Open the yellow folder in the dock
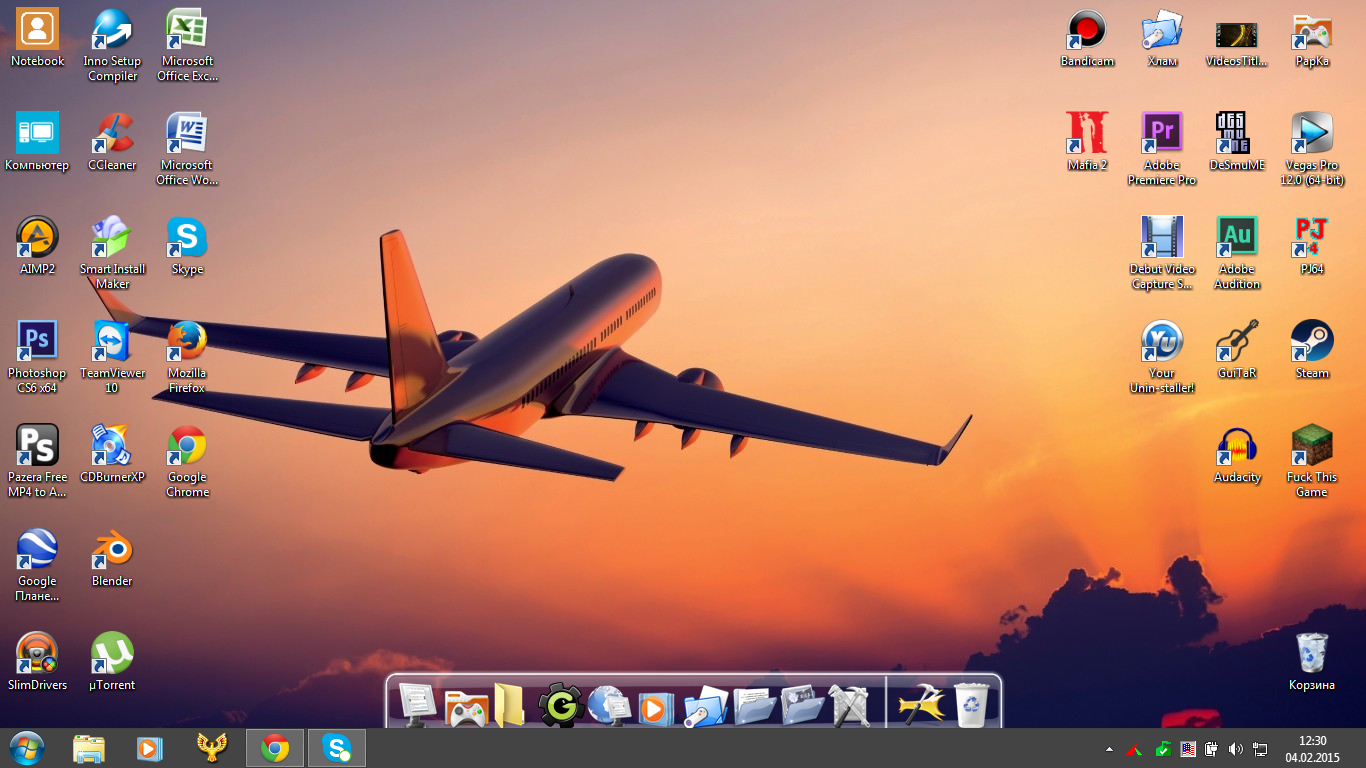 [x=509, y=705]
